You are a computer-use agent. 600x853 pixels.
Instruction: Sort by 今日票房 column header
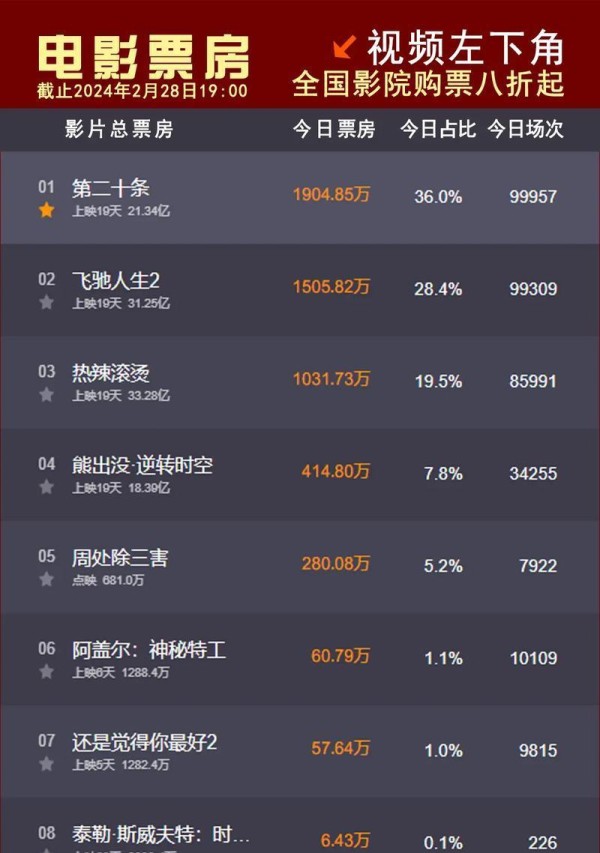(x=334, y=129)
